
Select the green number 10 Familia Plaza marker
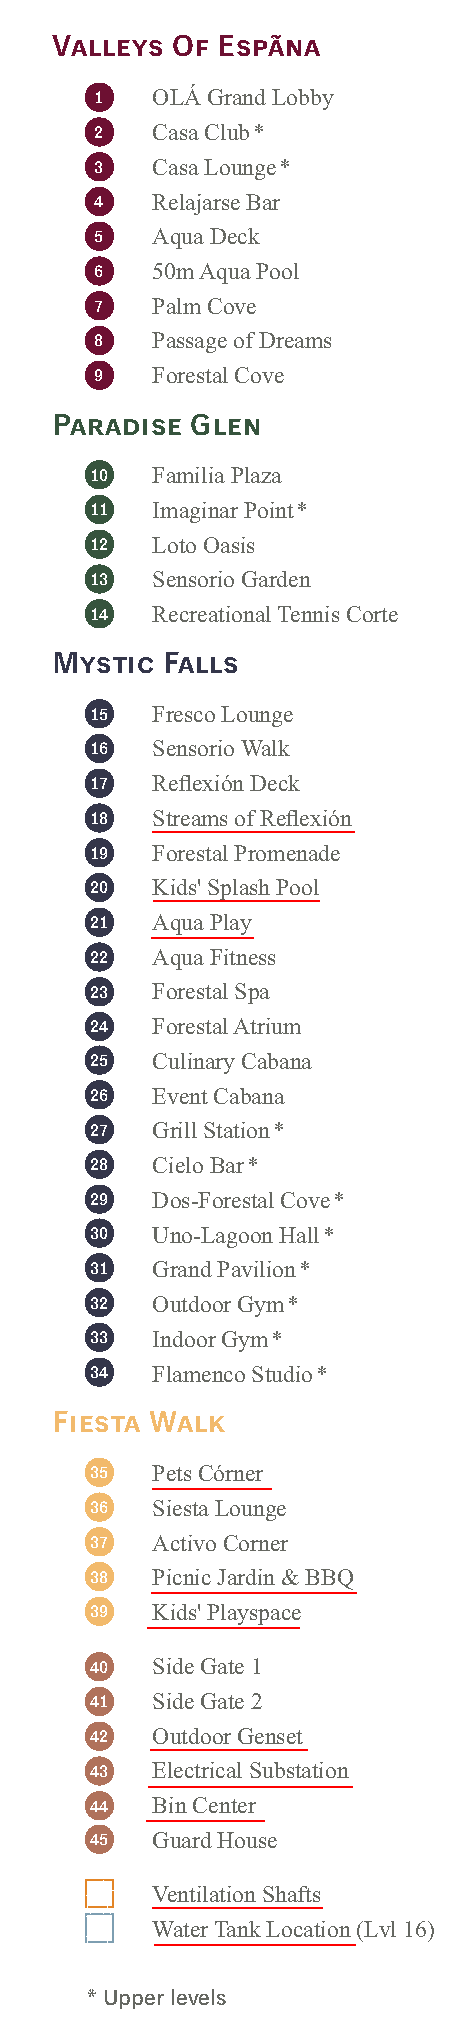[99, 475]
